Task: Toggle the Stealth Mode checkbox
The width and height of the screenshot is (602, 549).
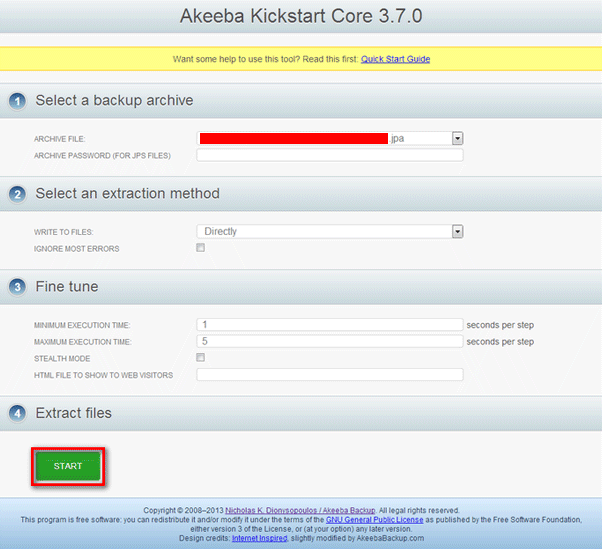Action: pos(201,357)
